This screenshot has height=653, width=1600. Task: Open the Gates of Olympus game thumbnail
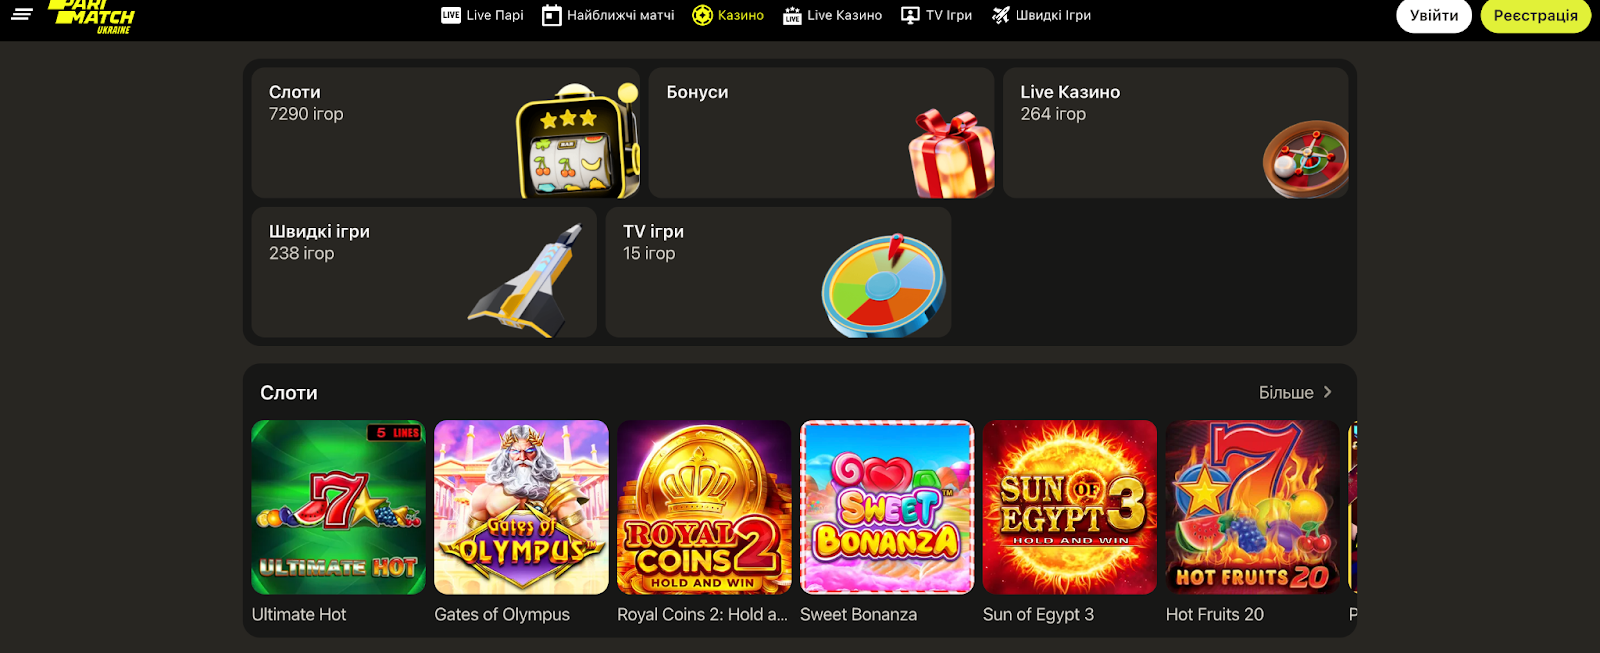(521, 507)
